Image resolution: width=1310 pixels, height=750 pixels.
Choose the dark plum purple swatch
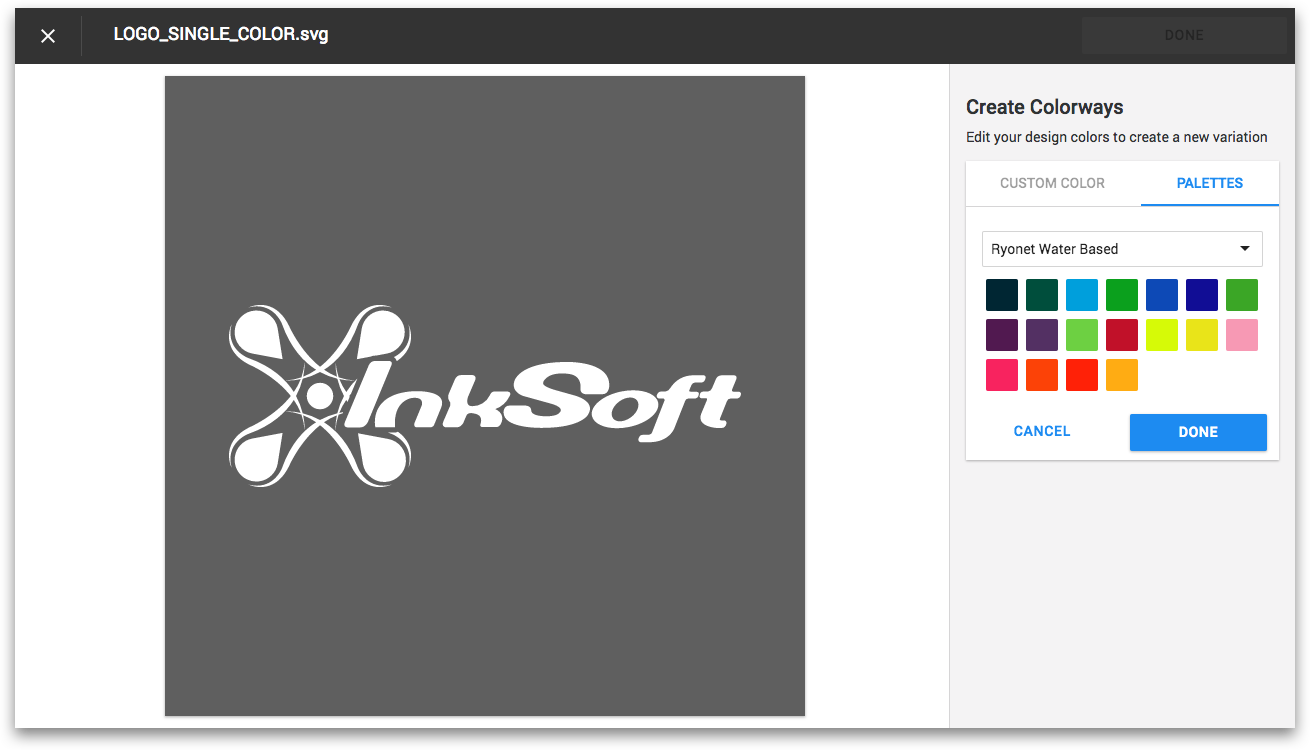1002,335
